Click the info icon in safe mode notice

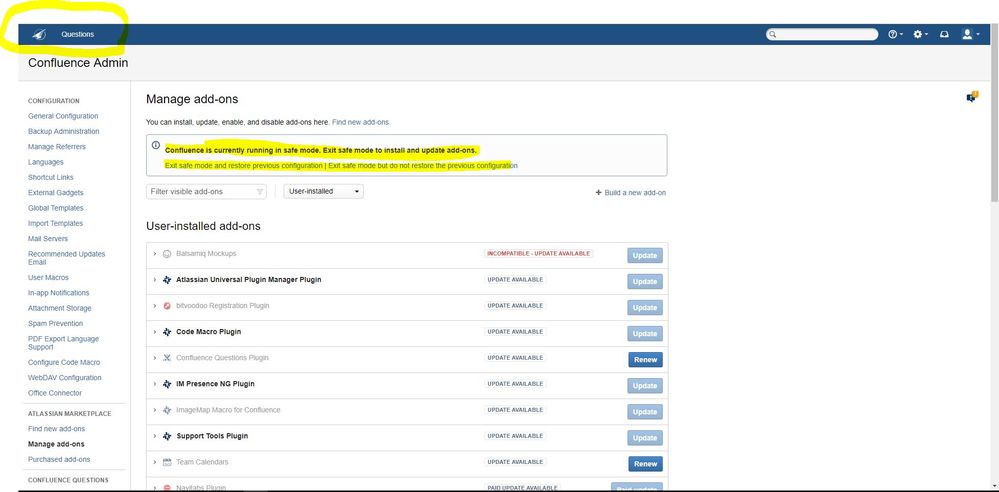point(156,145)
